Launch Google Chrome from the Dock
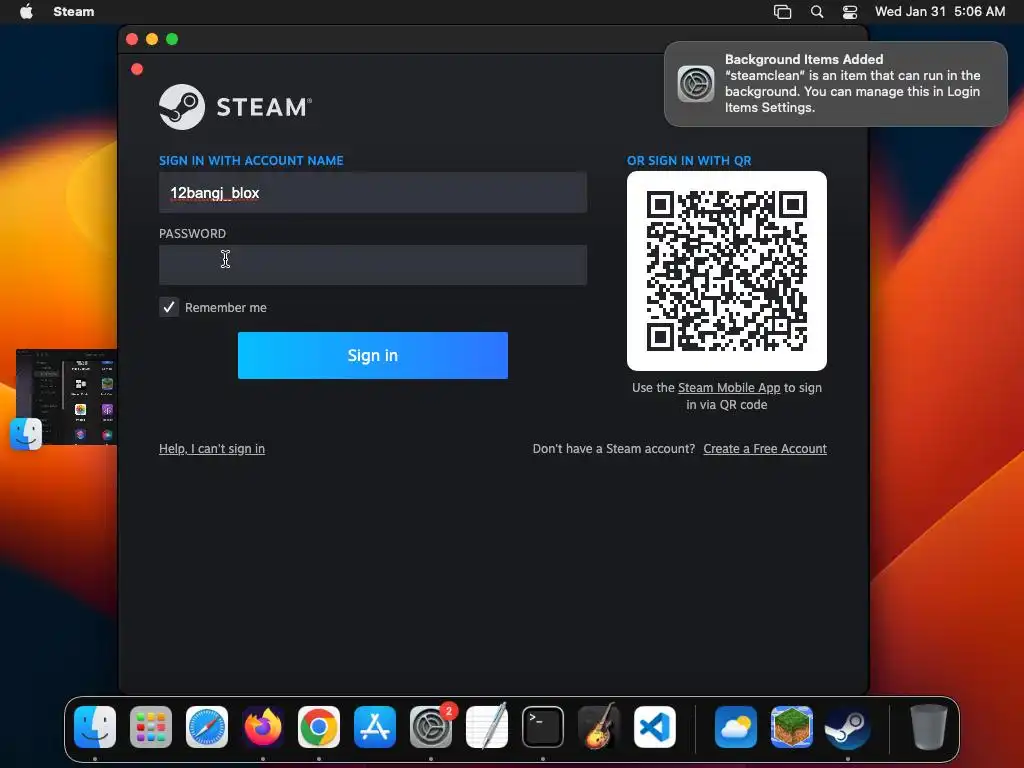Screen dimensions: 1024x768 point(319,727)
